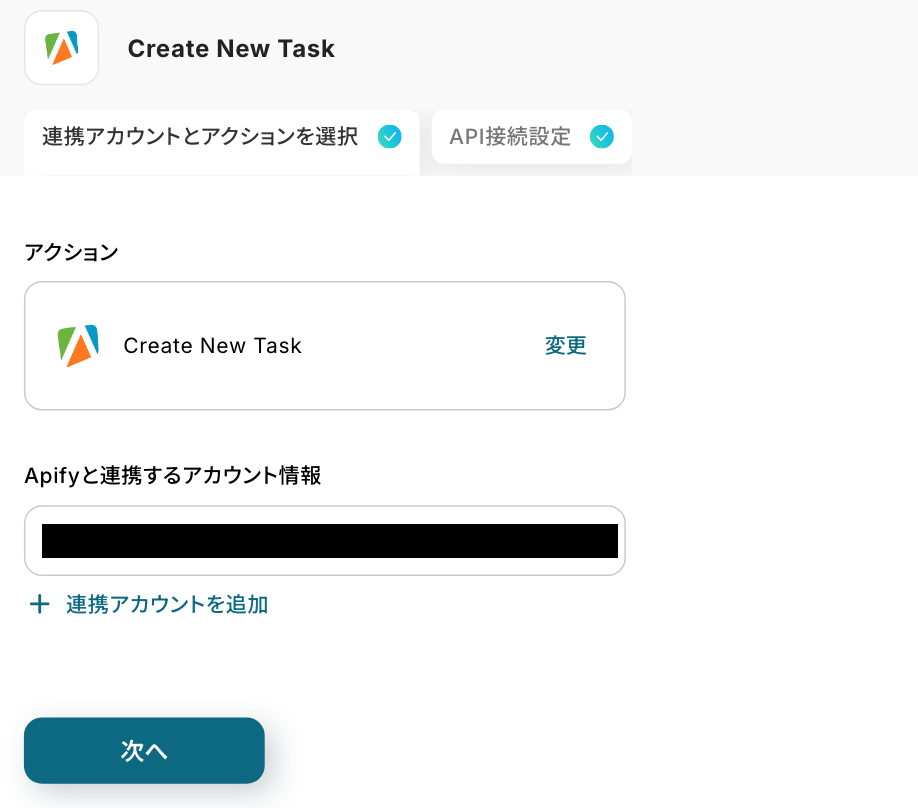Click the checkmark on the 連携アカウントとアクションを選択 tab
Image resolution: width=918 pixels, height=808 pixels.
coord(390,137)
